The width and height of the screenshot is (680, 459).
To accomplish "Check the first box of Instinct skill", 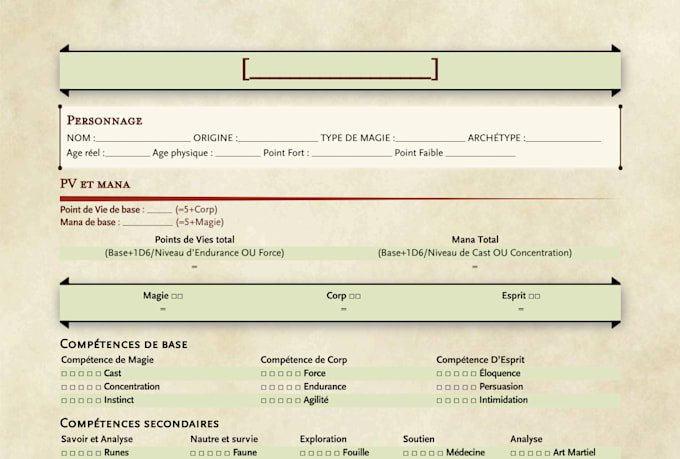I will click(64, 400).
